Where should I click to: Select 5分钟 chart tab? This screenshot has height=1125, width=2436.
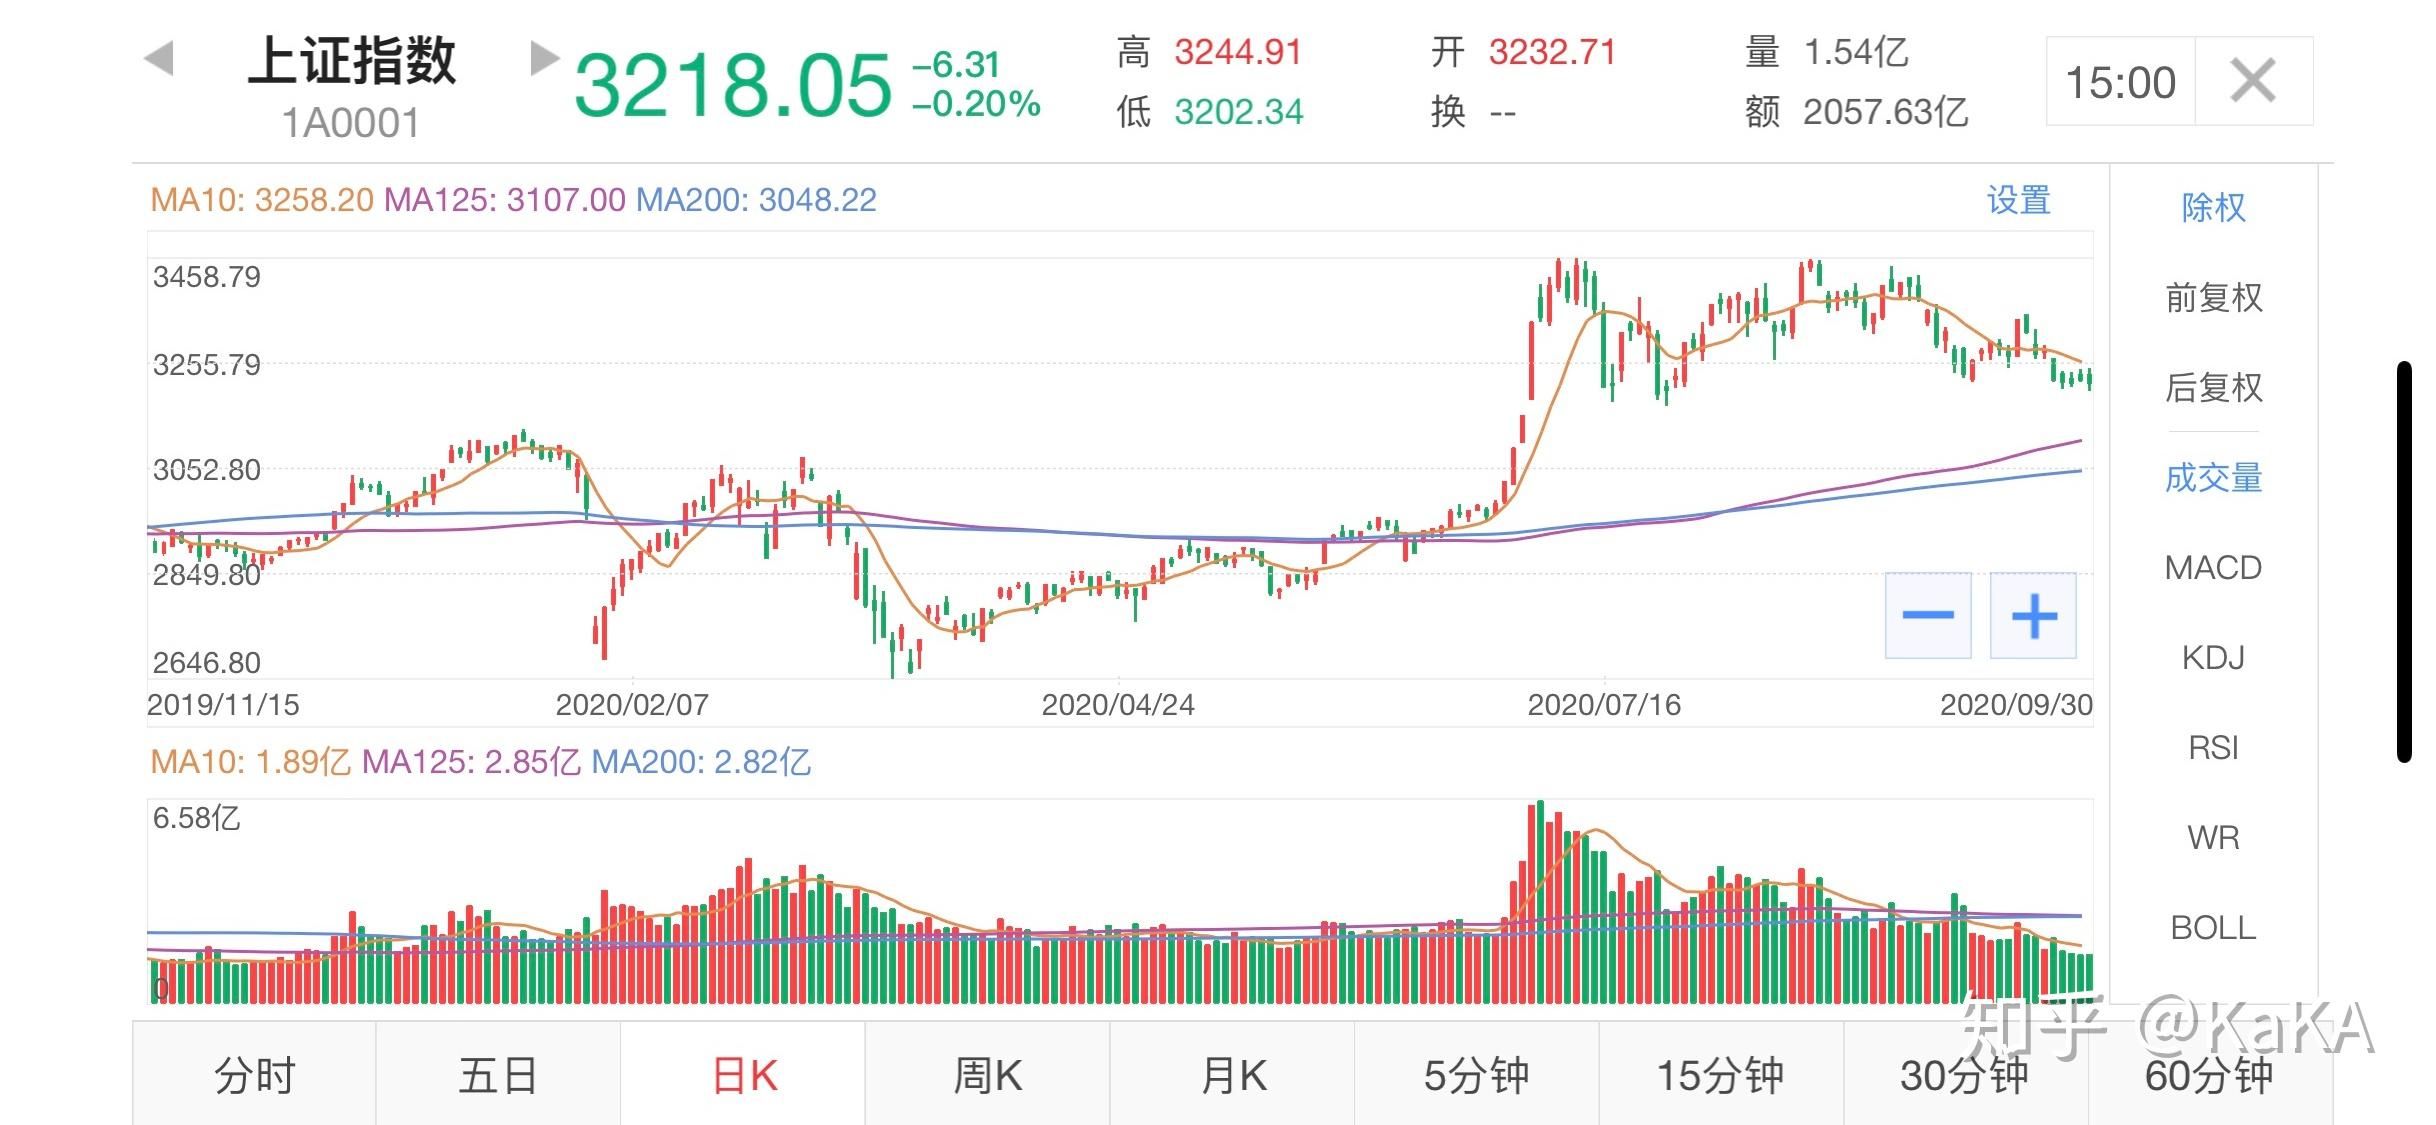tap(1476, 1075)
